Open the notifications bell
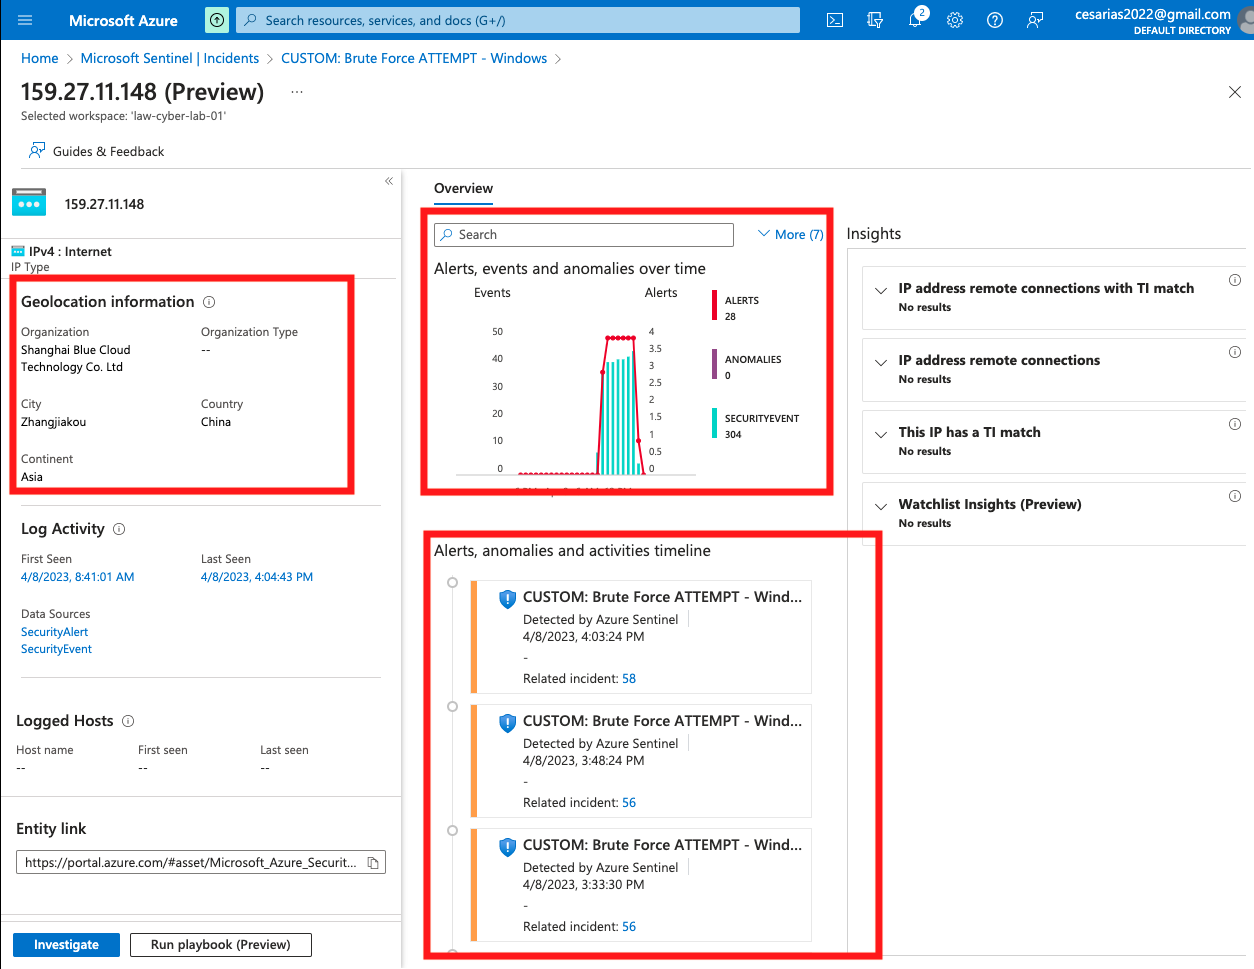1254x969 pixels. [915, 20]
